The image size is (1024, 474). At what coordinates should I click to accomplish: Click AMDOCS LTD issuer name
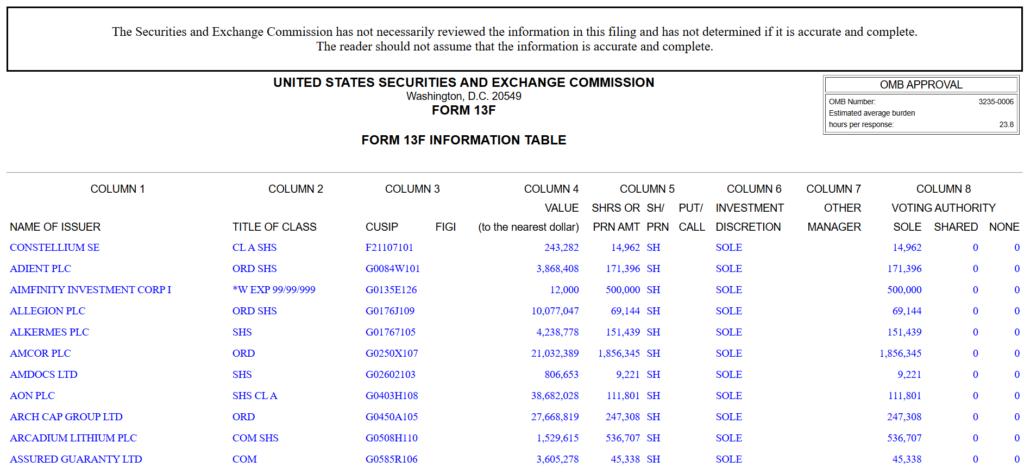pyautogui.click(x=44, y=375)
